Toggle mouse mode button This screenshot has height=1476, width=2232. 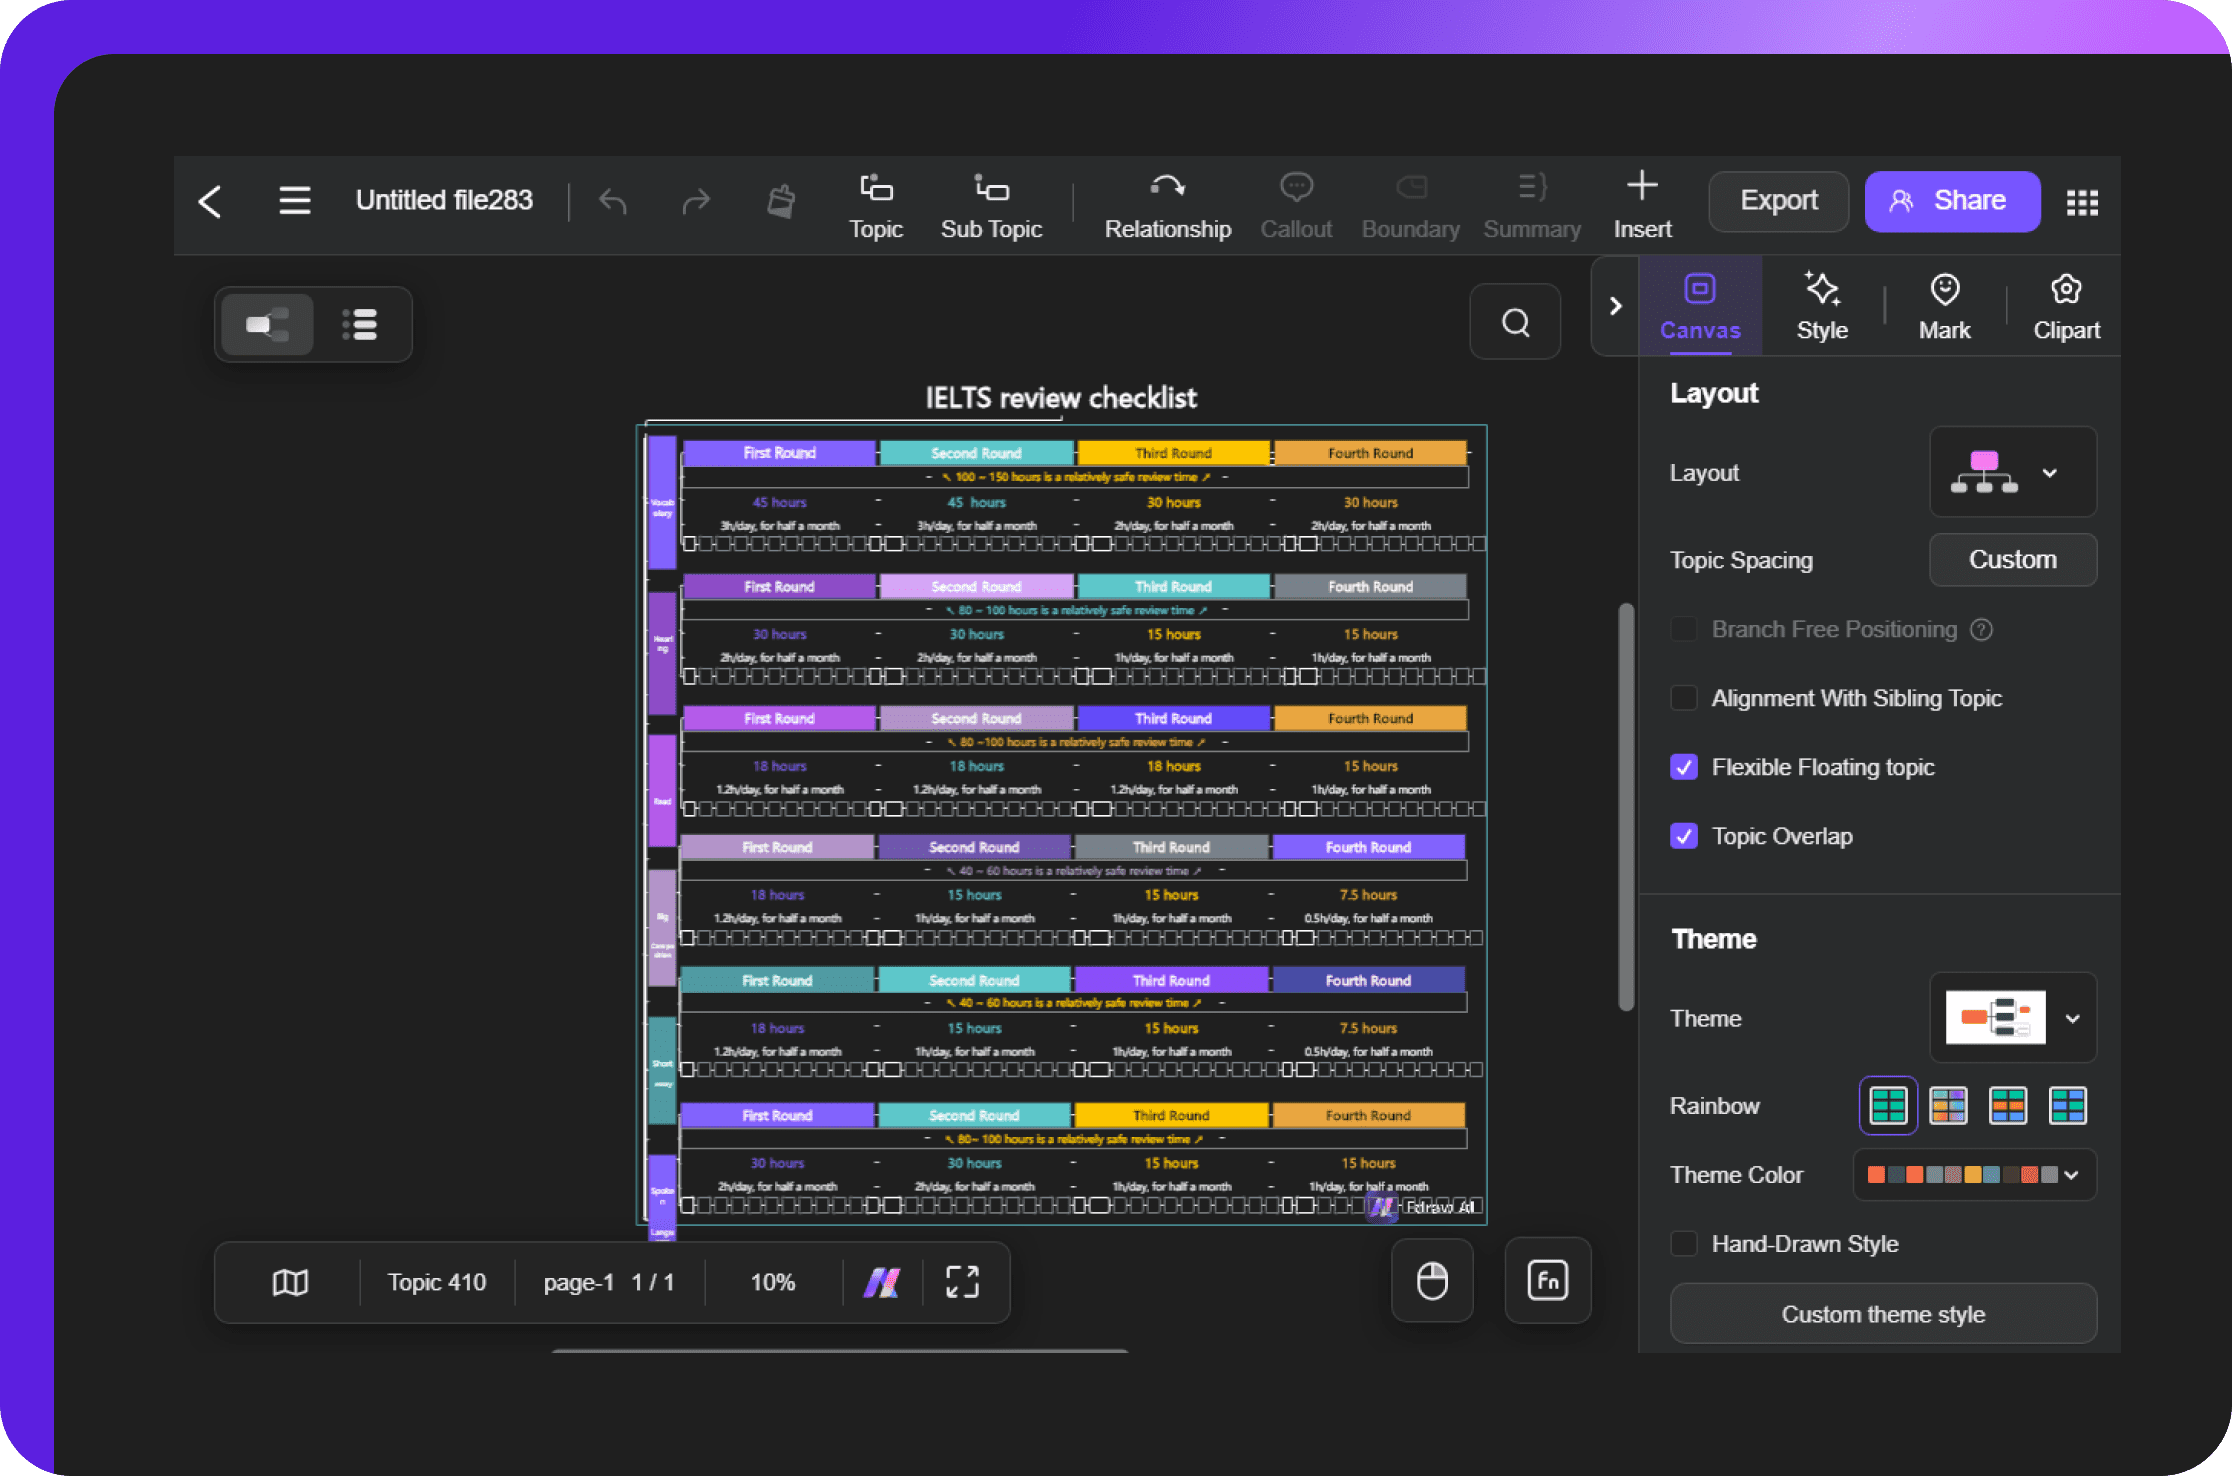click(x=1432, y=1281)
